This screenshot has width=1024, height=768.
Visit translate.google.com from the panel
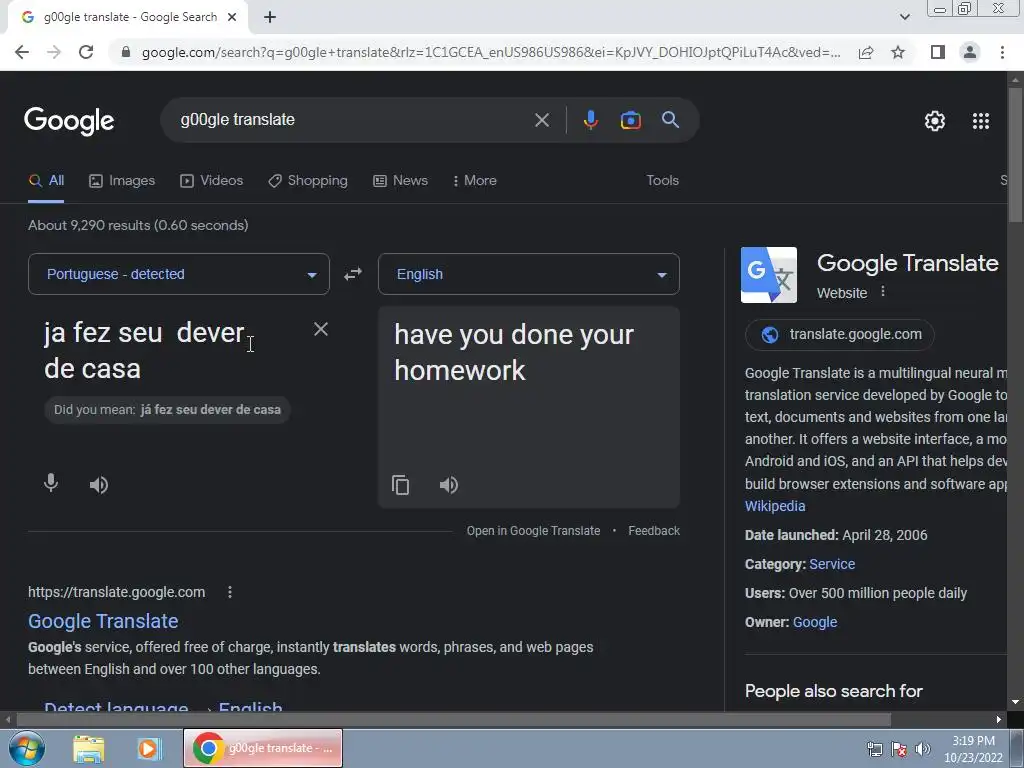point(840,334)
